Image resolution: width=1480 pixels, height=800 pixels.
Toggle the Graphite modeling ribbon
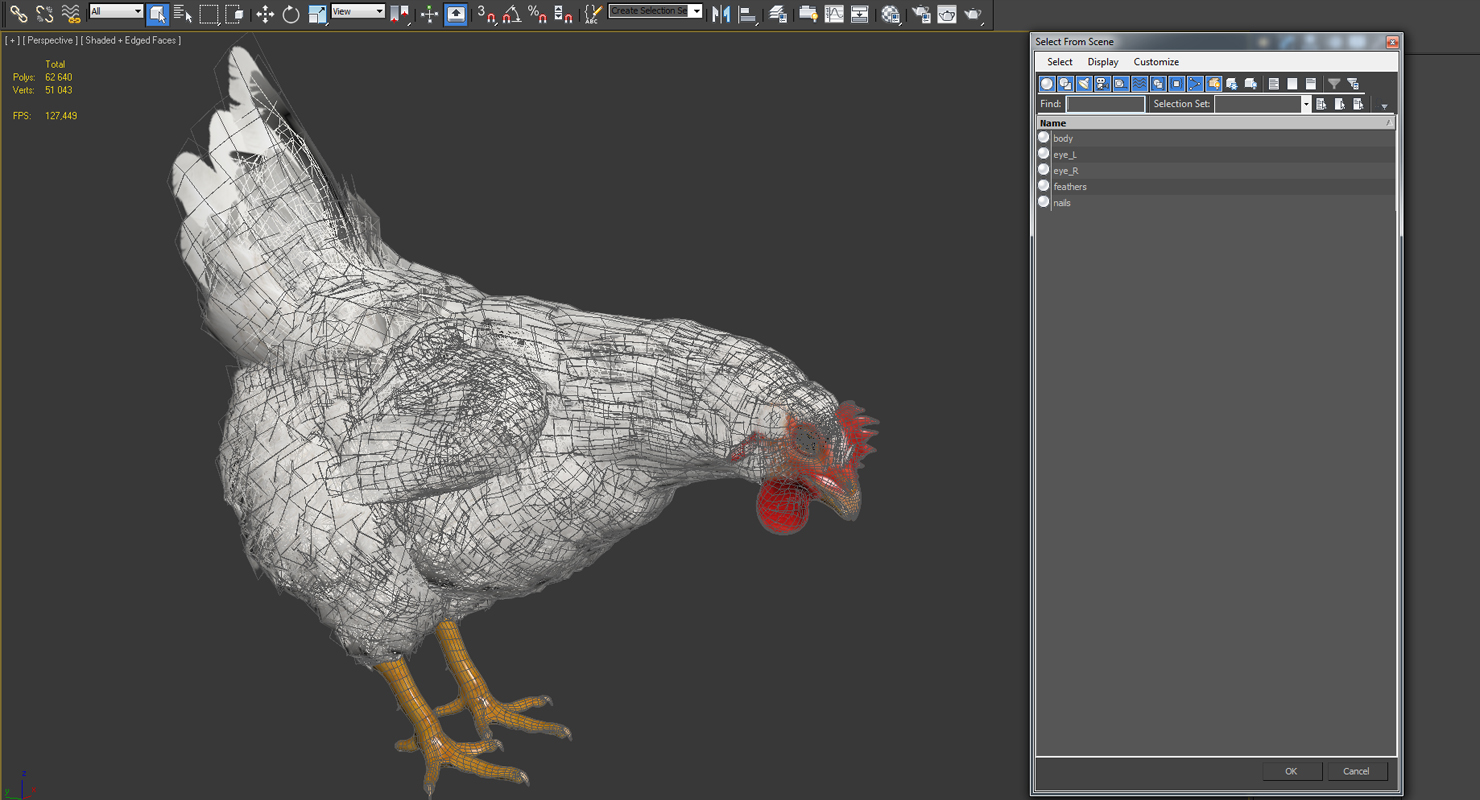tap(808, 14)
